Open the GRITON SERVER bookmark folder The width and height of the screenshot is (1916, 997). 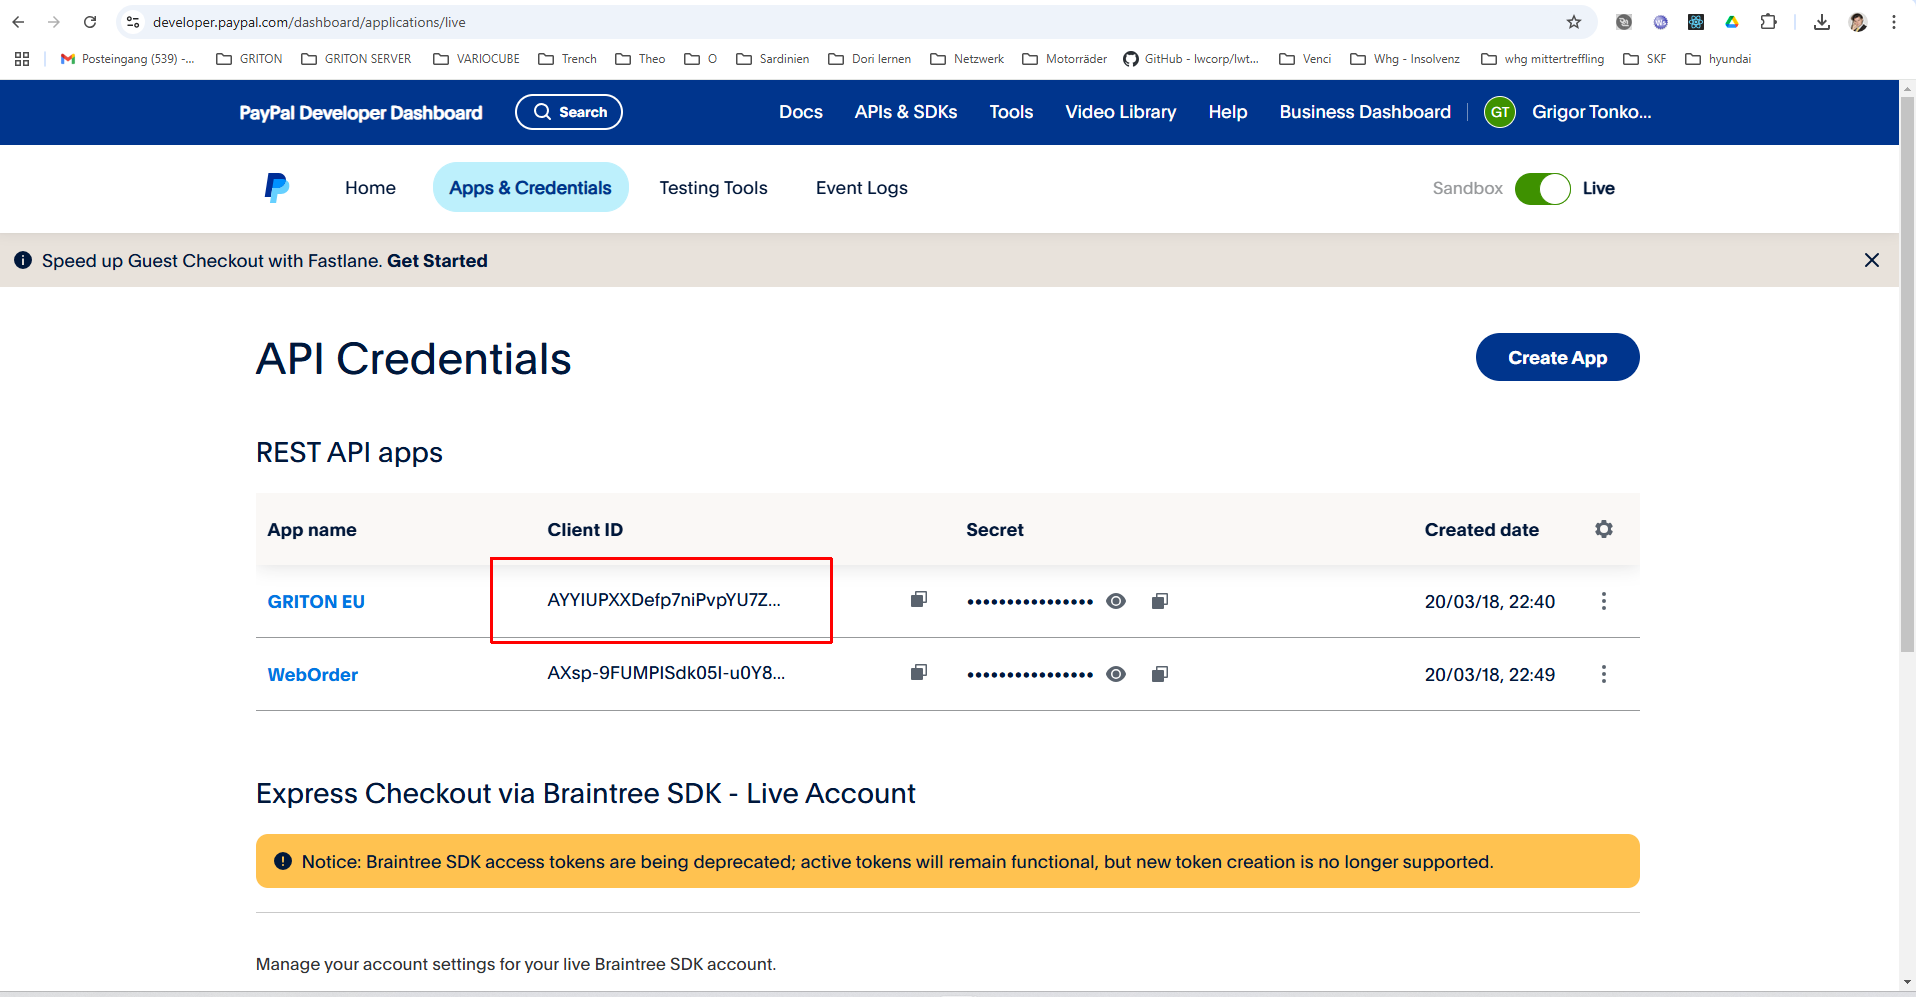click(x=356, y=59)
